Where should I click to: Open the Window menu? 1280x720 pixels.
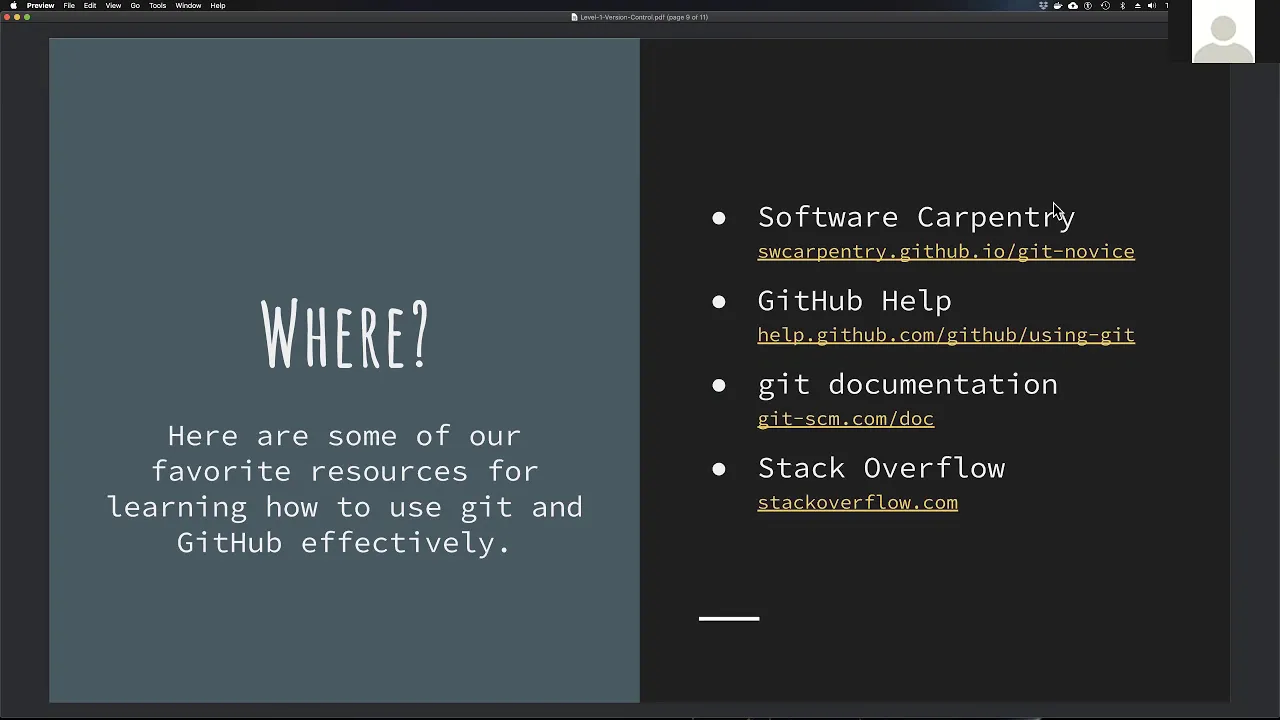(188, 5)
